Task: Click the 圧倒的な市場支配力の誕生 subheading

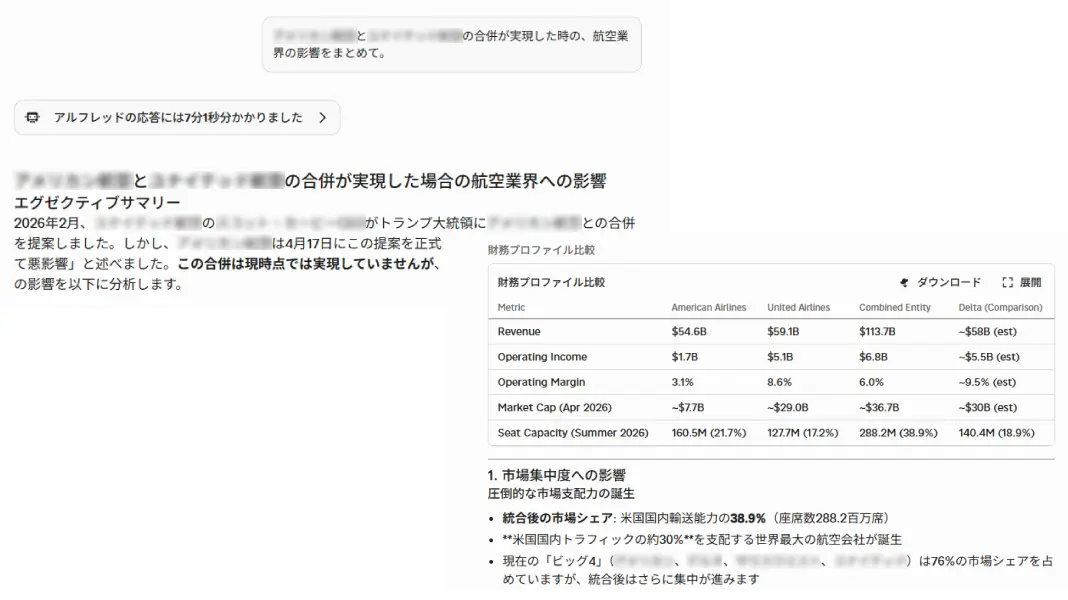Action: point(561,493)
